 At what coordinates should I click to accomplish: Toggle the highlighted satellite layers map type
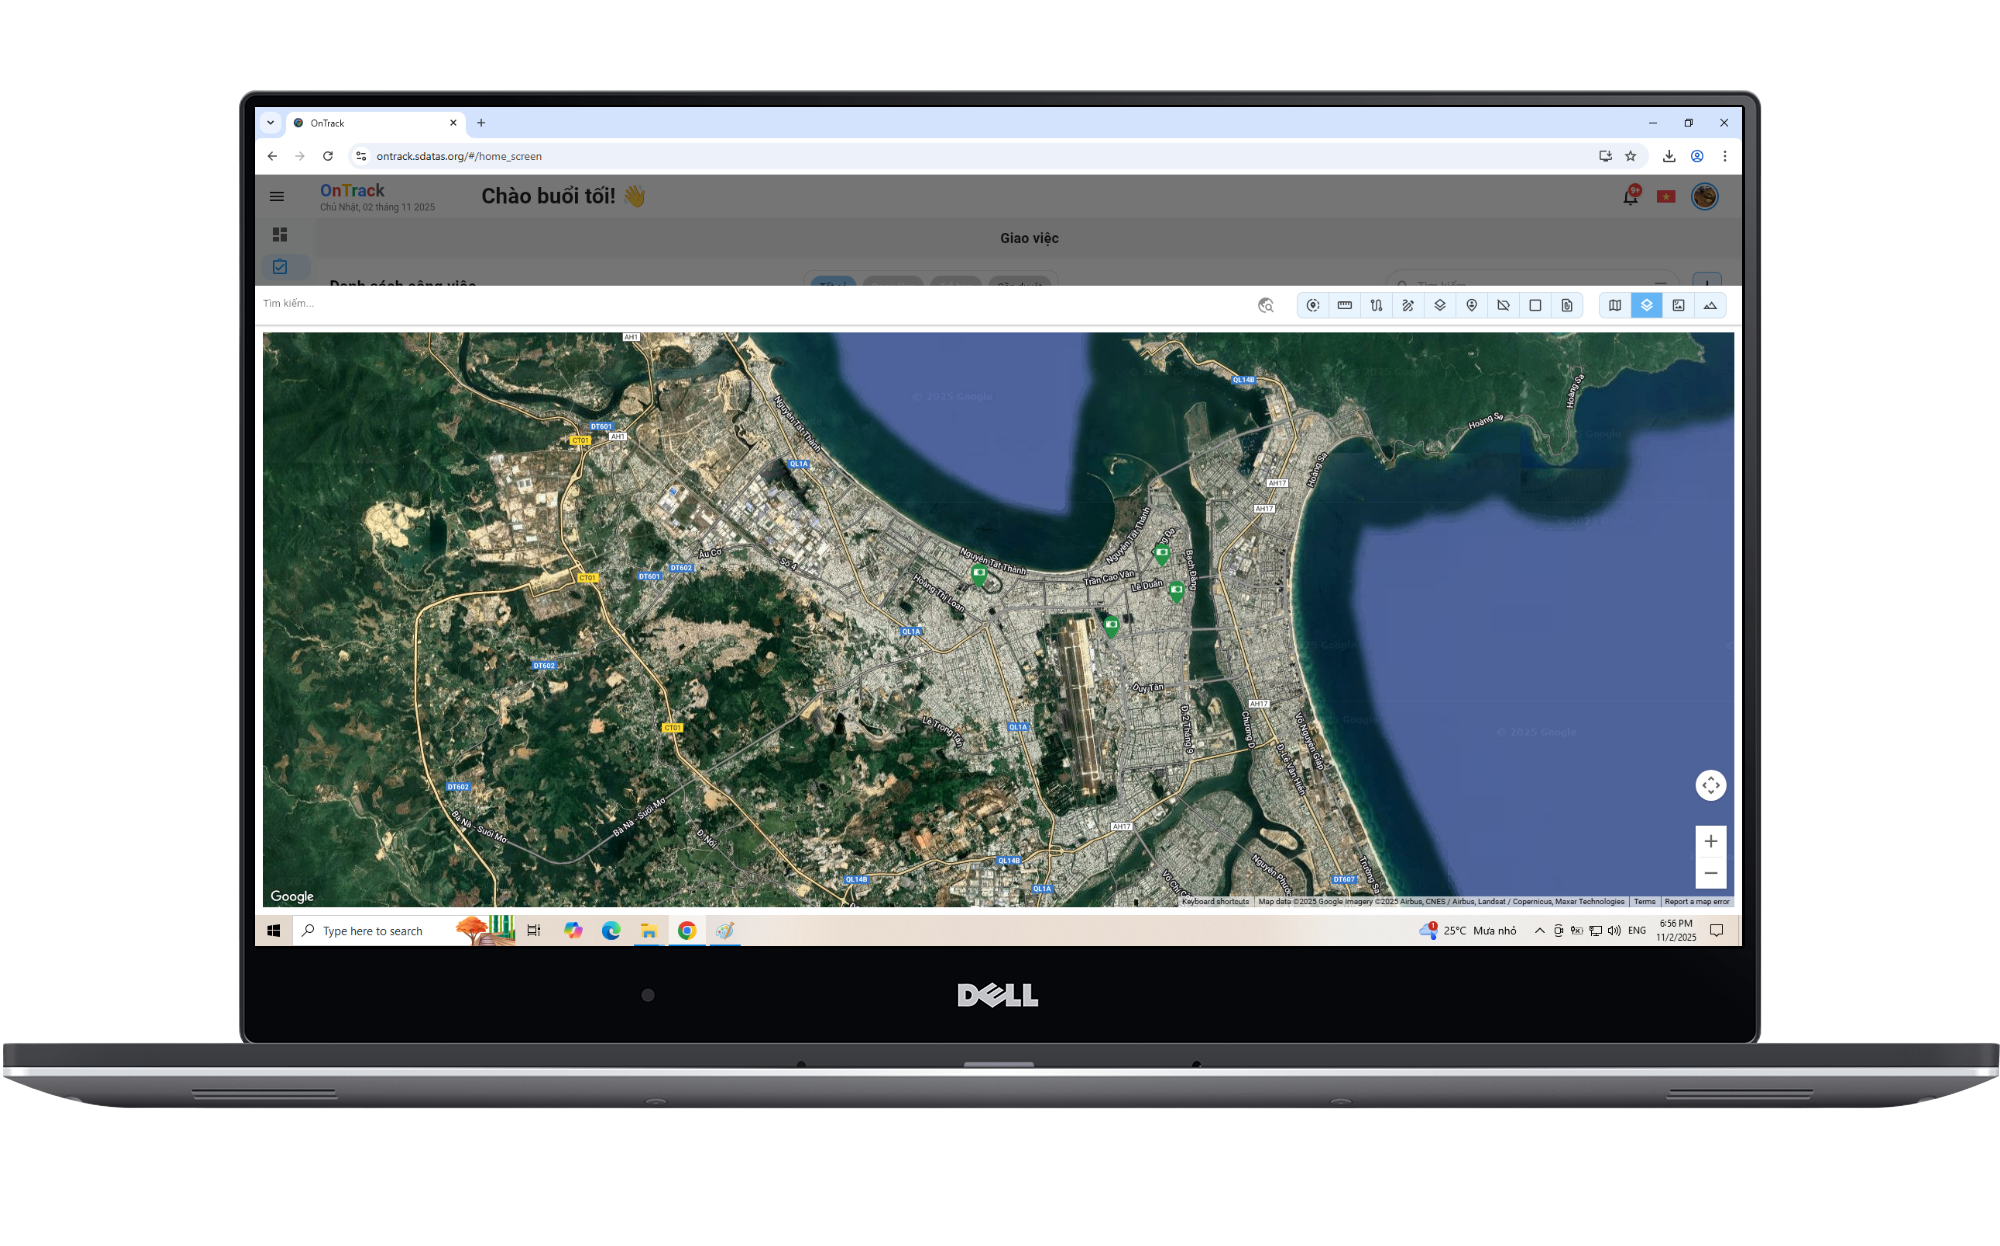point(1646,305)
